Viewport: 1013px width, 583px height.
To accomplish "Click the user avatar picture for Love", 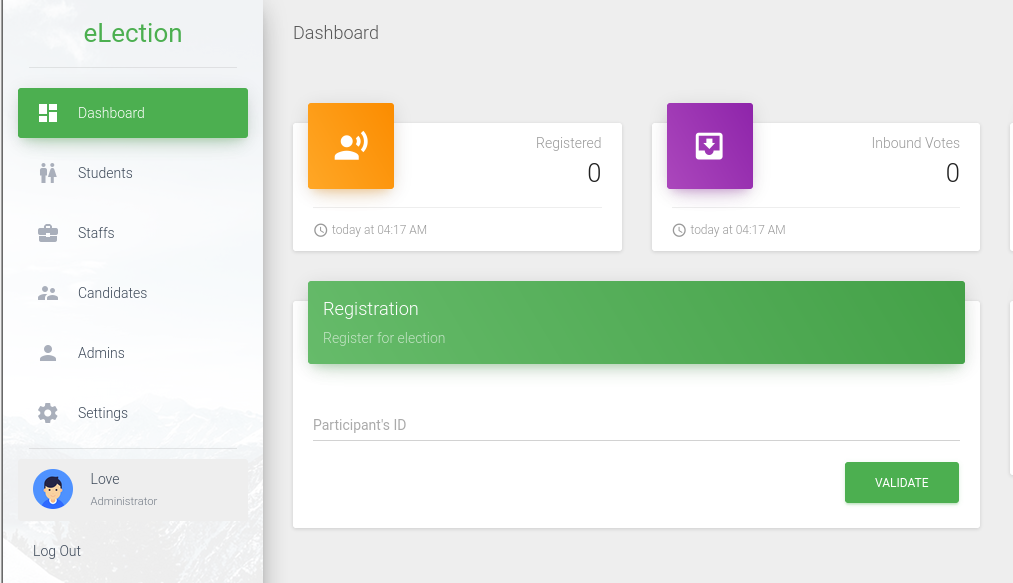I will pos(53,489).
